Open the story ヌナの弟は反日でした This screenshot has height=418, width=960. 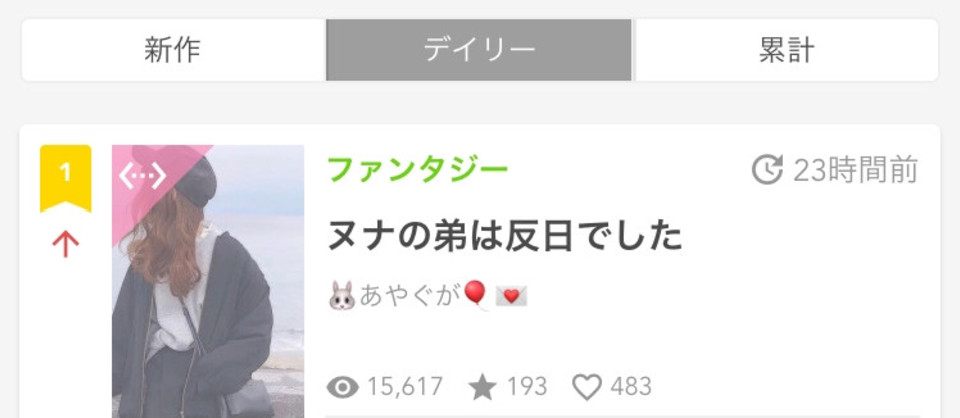pos(504,236)
